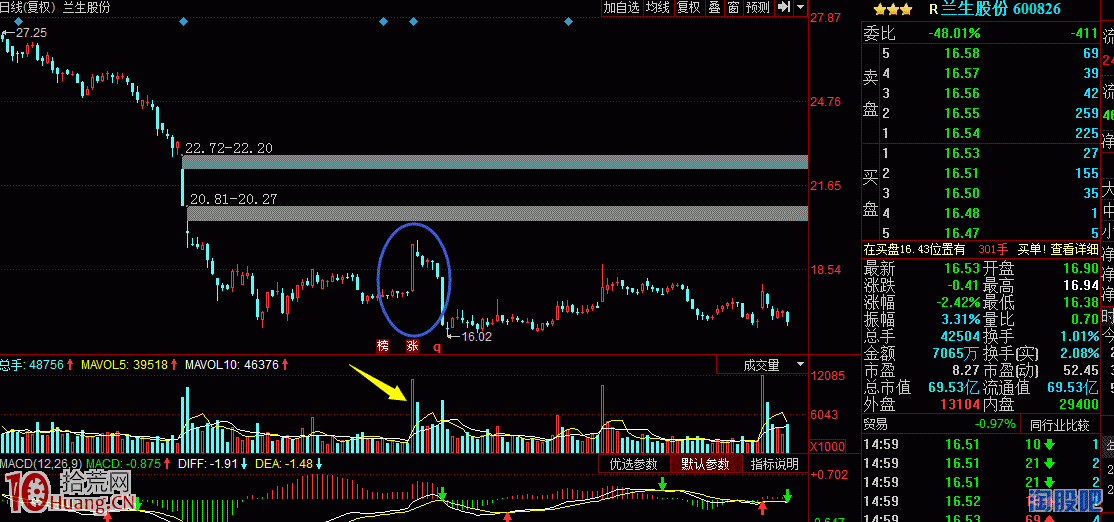Click the 同行业比较 button

[x=1060, y=425]
